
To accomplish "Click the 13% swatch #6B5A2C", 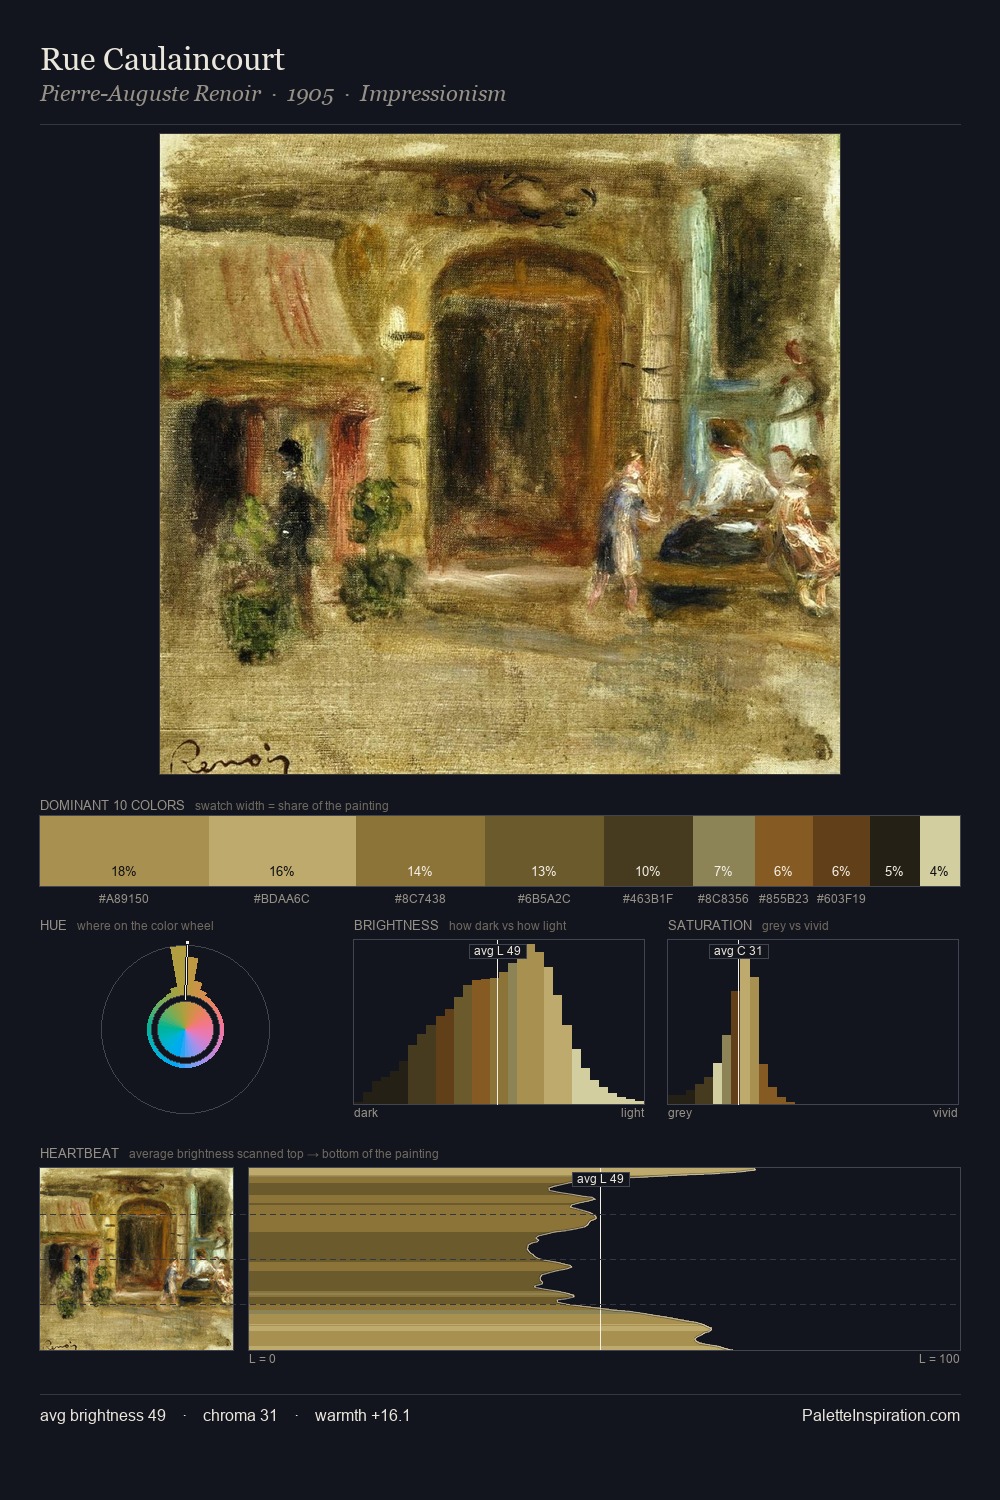I will pos(544,851).
